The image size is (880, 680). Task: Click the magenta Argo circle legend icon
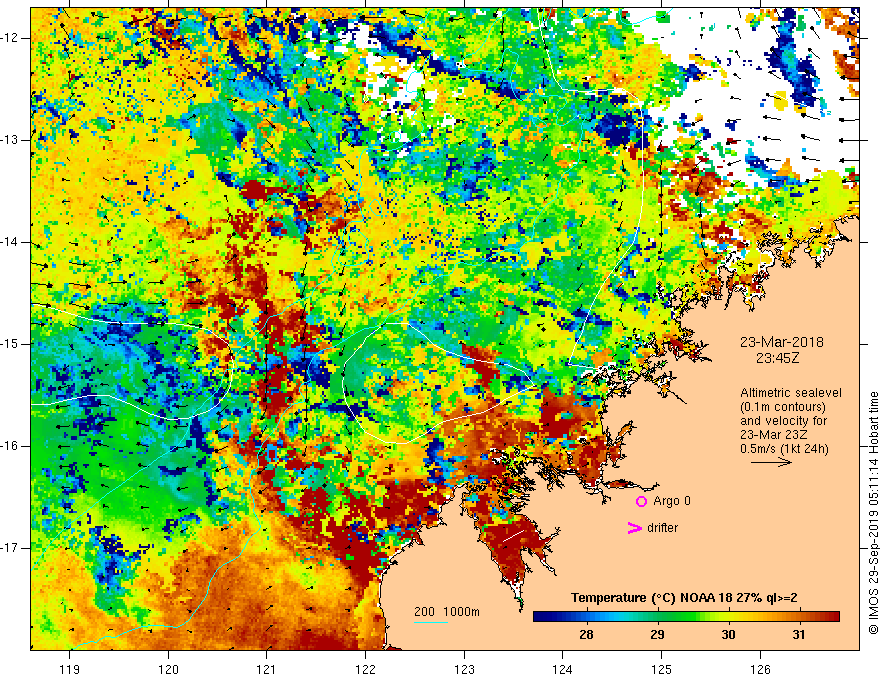tap(641, 501)
